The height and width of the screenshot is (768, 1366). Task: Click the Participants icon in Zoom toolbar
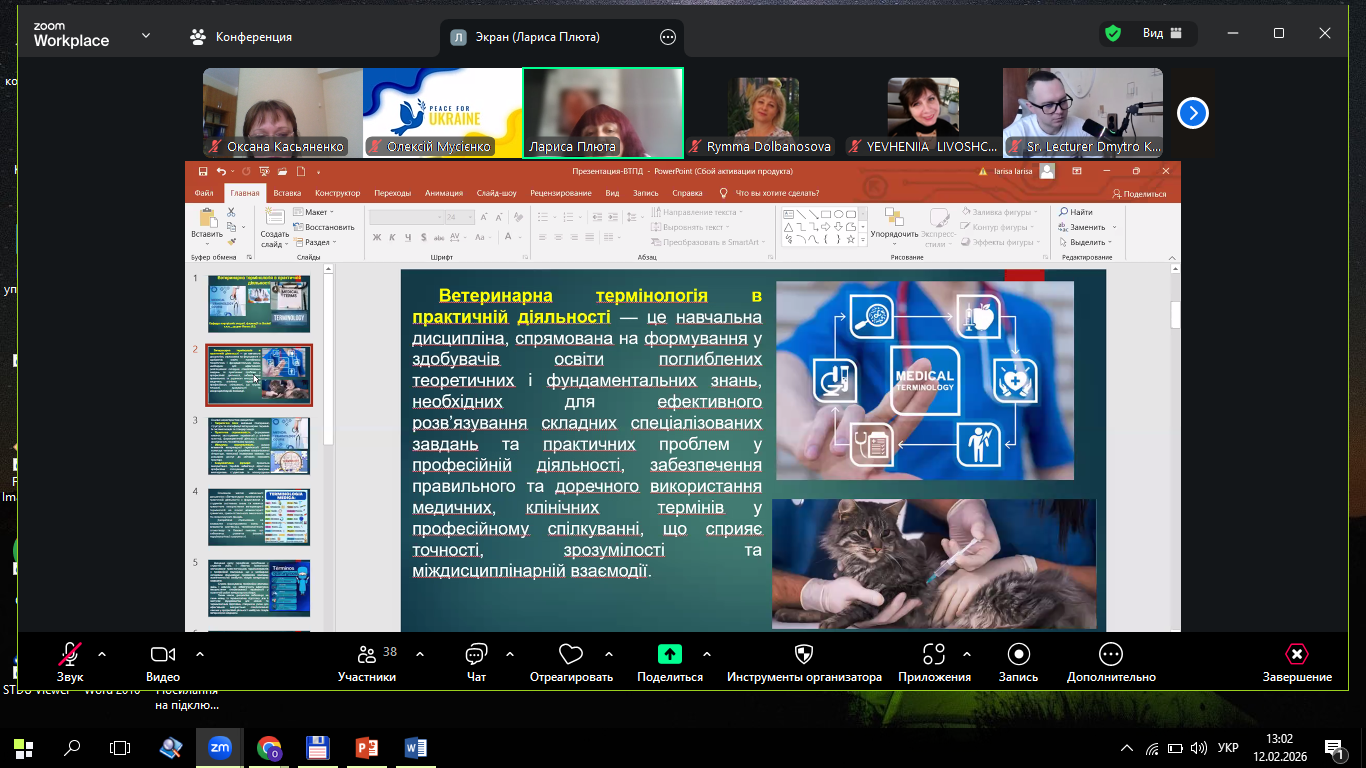point(366,655)
